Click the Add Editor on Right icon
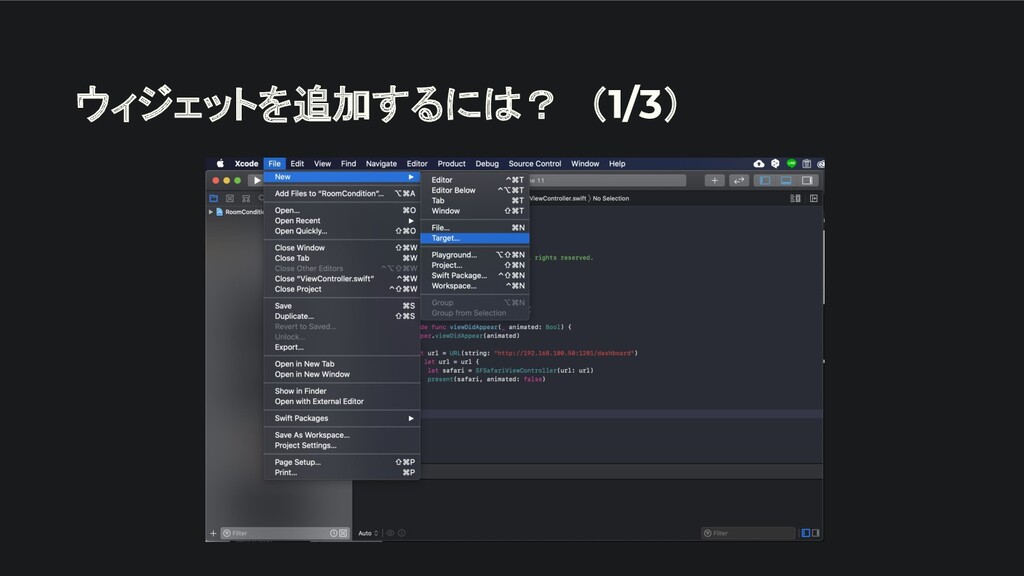 click(814, 198)
